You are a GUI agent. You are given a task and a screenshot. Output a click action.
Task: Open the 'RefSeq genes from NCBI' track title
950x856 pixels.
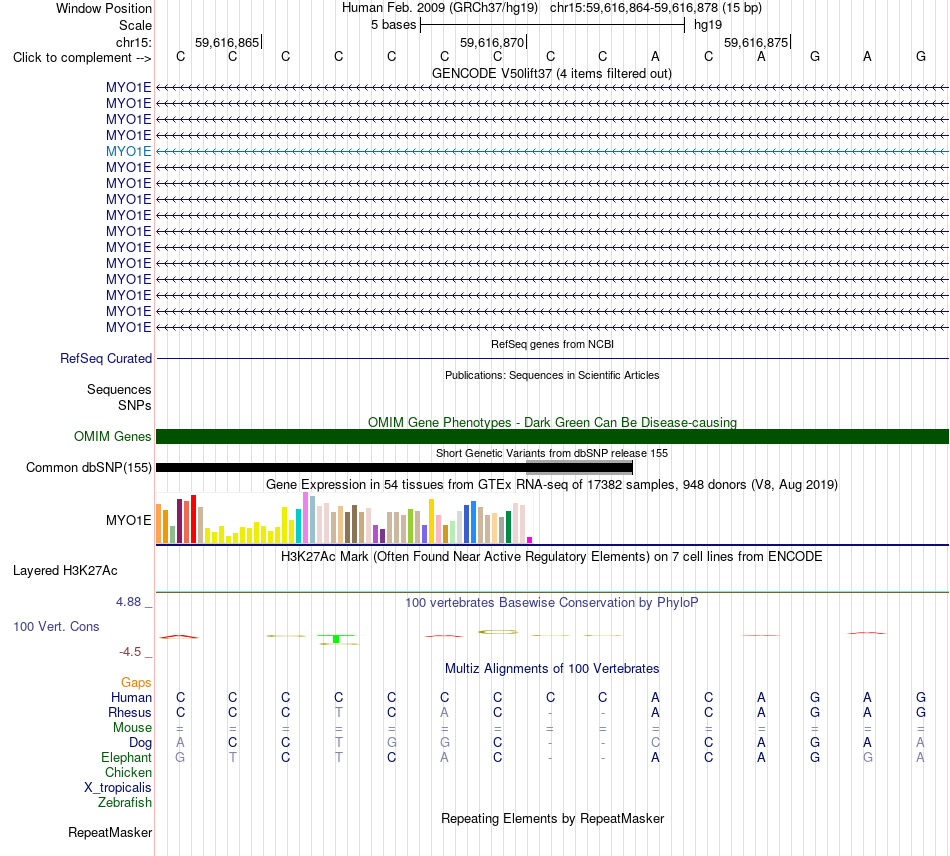552,344
